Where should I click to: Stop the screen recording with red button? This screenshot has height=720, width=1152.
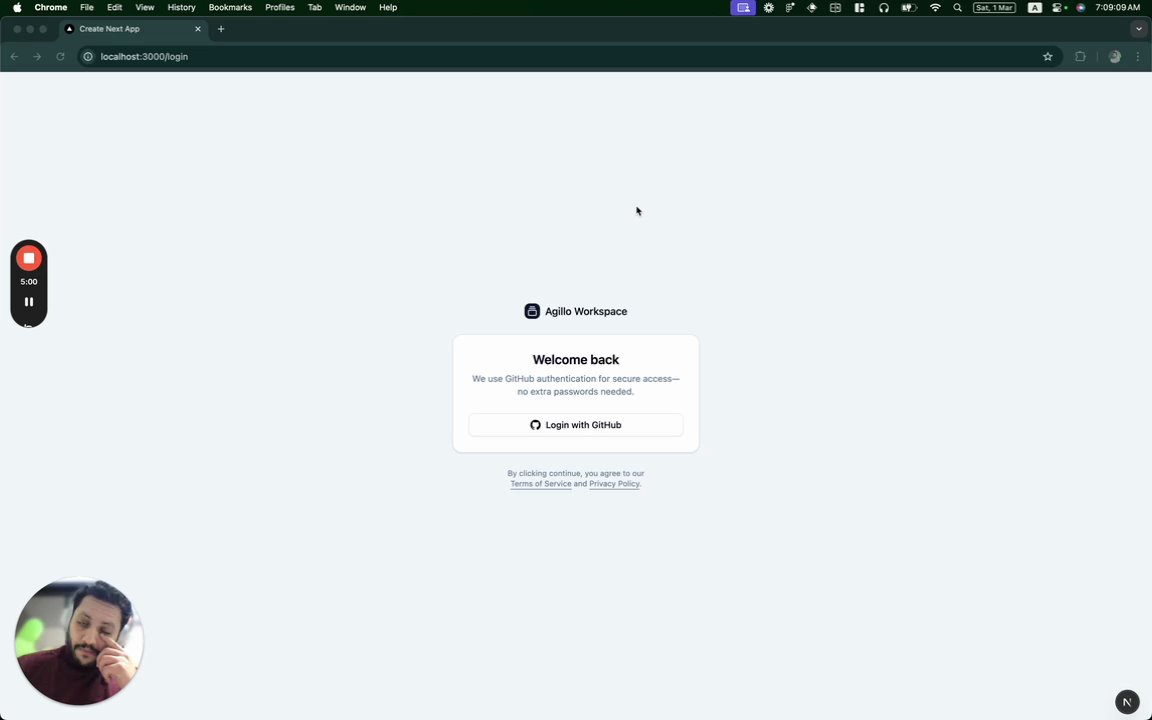coord(29,258)
